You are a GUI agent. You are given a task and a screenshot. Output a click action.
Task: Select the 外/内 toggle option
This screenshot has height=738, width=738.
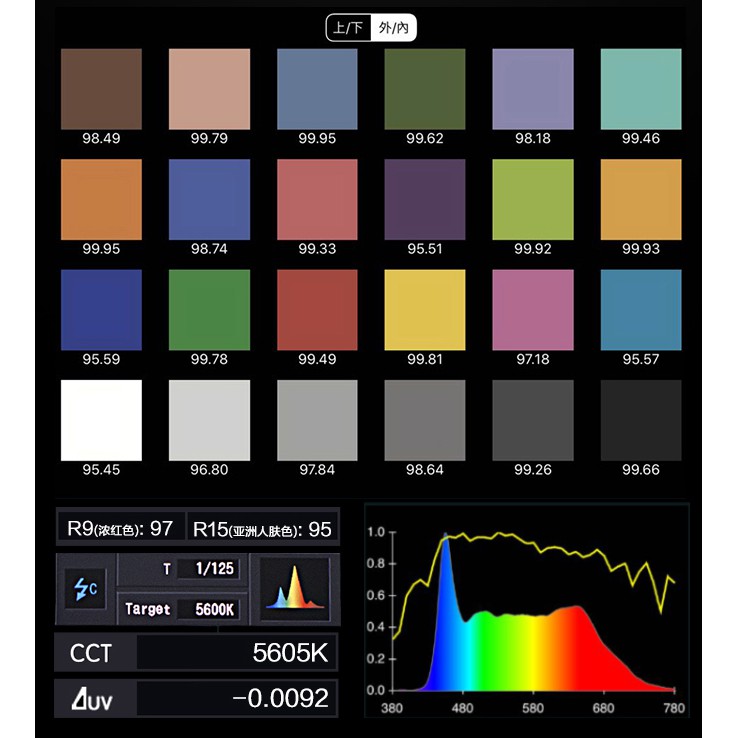(x=393, y=28)
